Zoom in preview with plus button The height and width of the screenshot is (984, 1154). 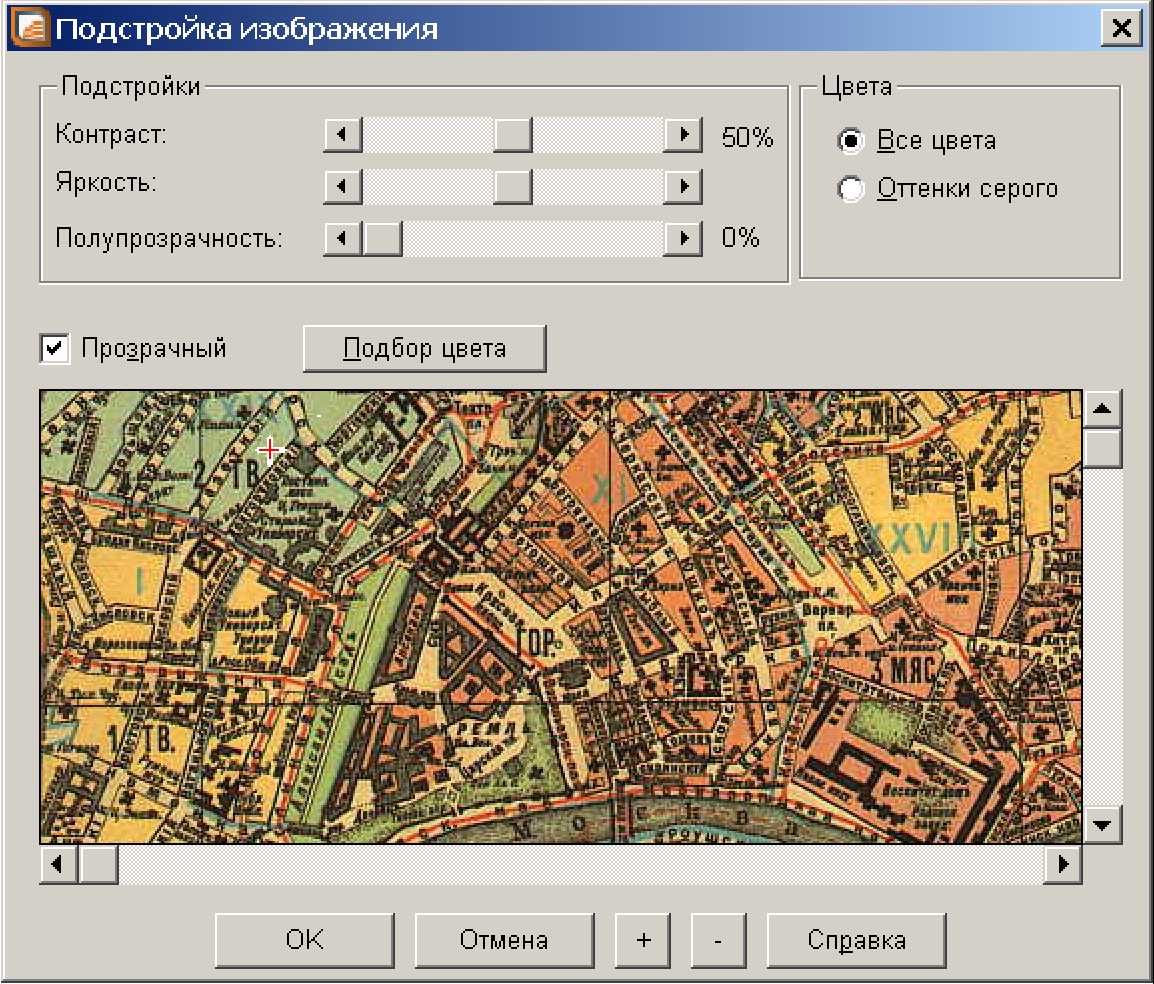click(x=644, y=940)
